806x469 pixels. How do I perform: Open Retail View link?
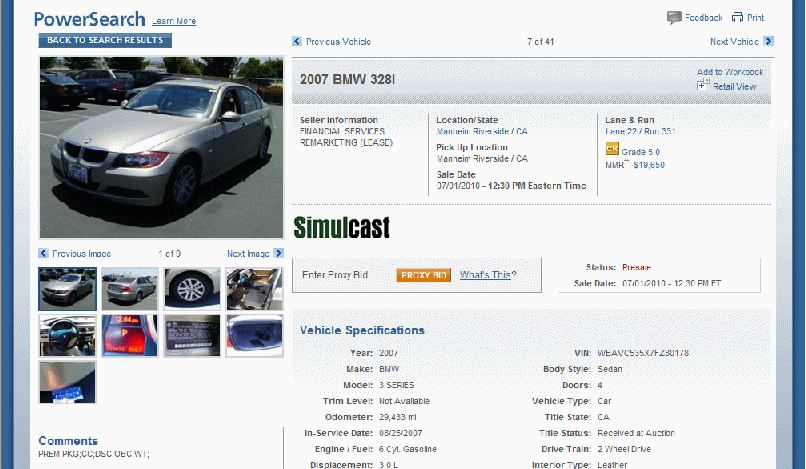[734, 86]
